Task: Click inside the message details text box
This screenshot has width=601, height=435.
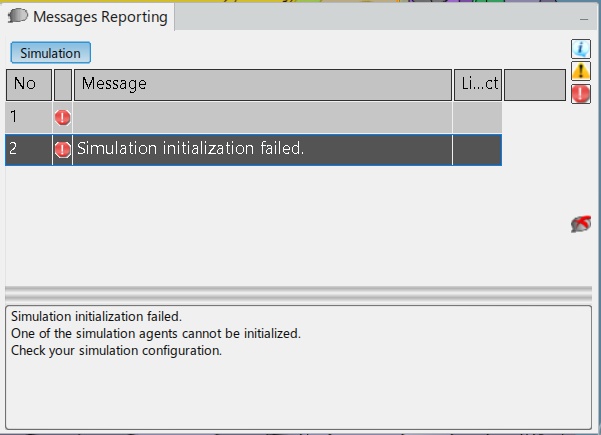Action: click(298, 367)
